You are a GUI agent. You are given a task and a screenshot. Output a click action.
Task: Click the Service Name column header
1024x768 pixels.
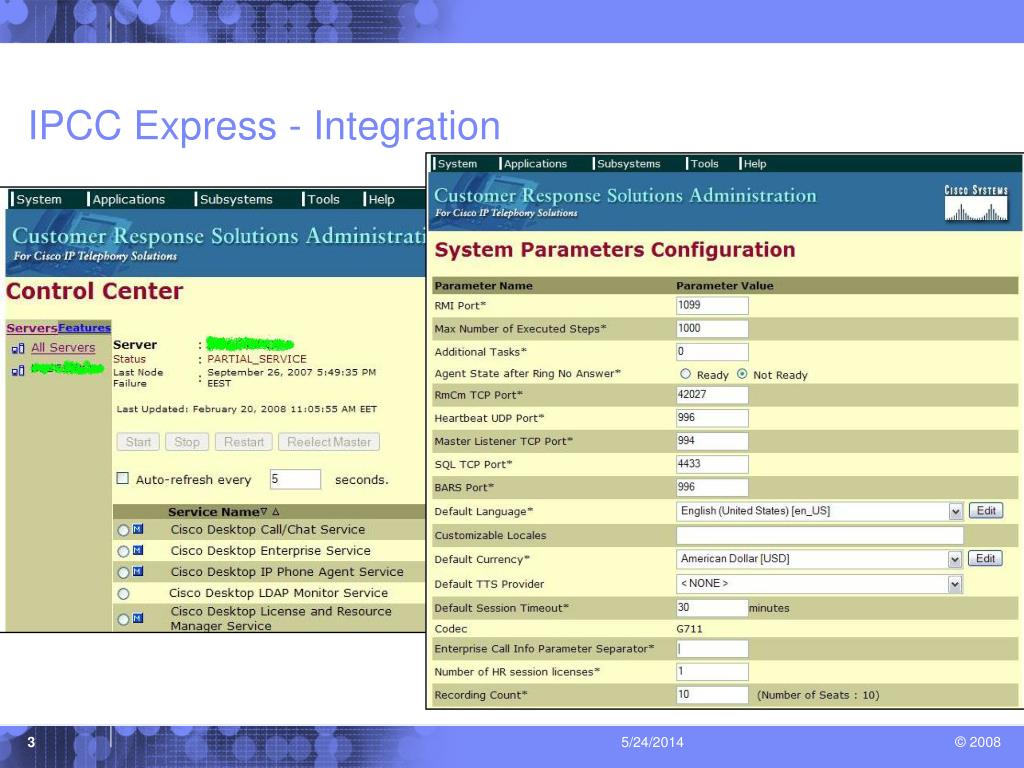214,512
